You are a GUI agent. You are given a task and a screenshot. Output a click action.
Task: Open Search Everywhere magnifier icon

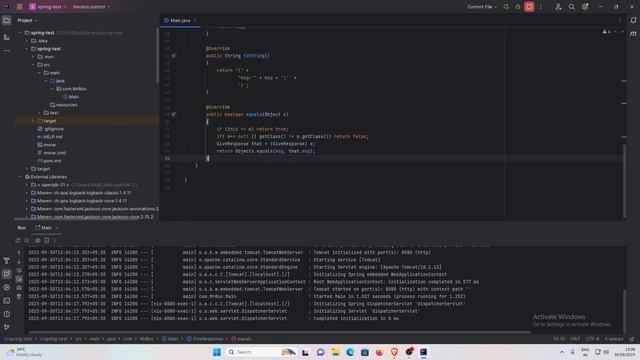click(571, 7)
